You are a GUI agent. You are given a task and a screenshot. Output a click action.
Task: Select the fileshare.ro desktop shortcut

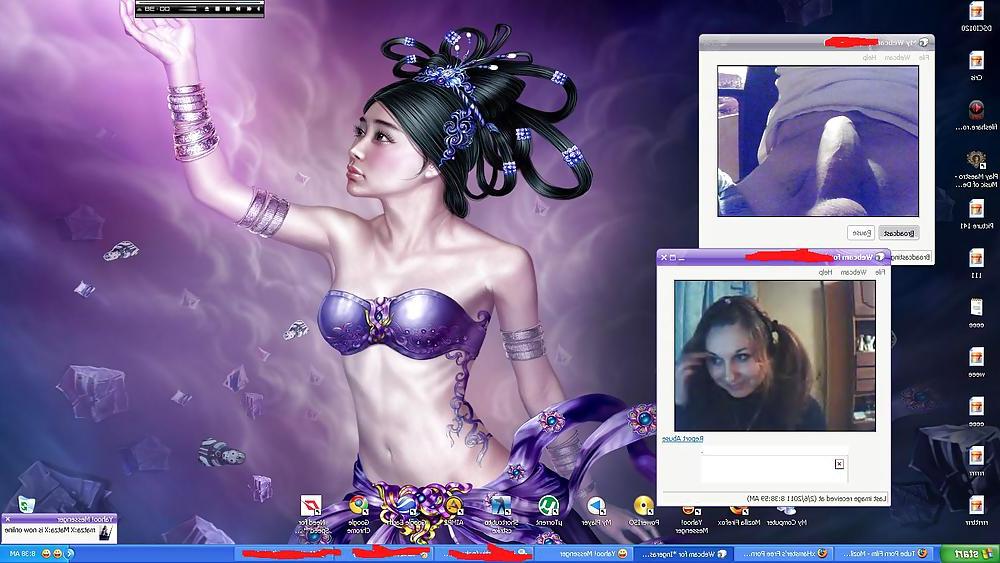click(976, 115)
